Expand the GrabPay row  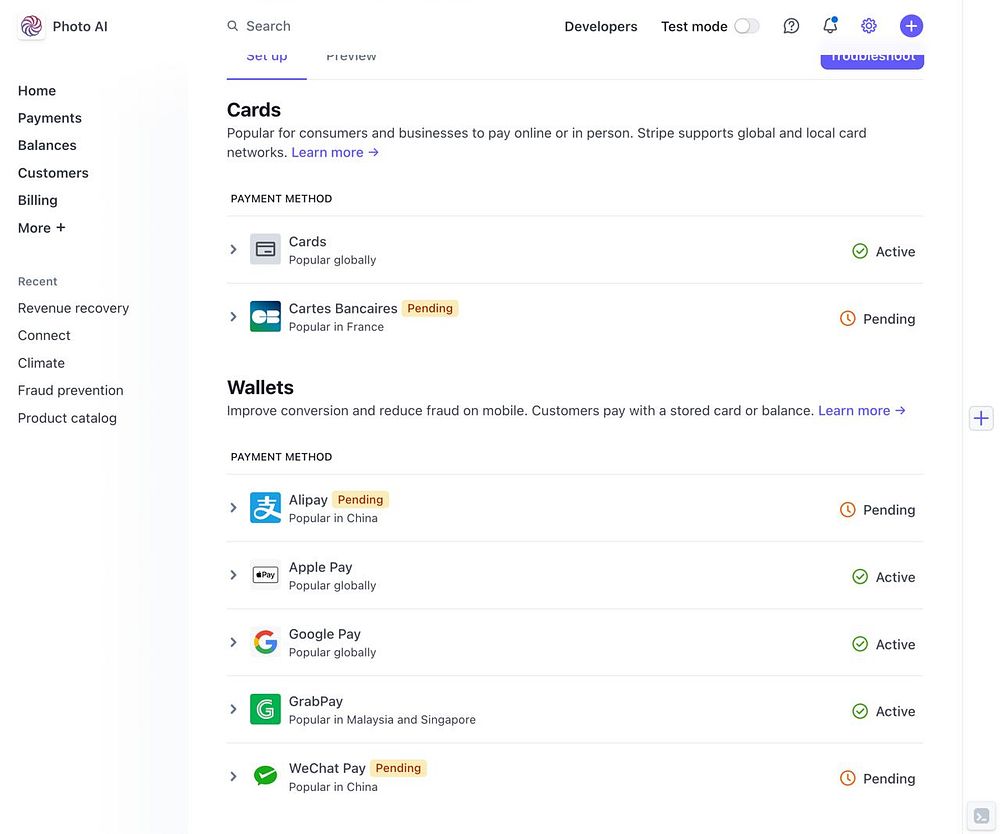pyautogui.click(x=233, y=709)
